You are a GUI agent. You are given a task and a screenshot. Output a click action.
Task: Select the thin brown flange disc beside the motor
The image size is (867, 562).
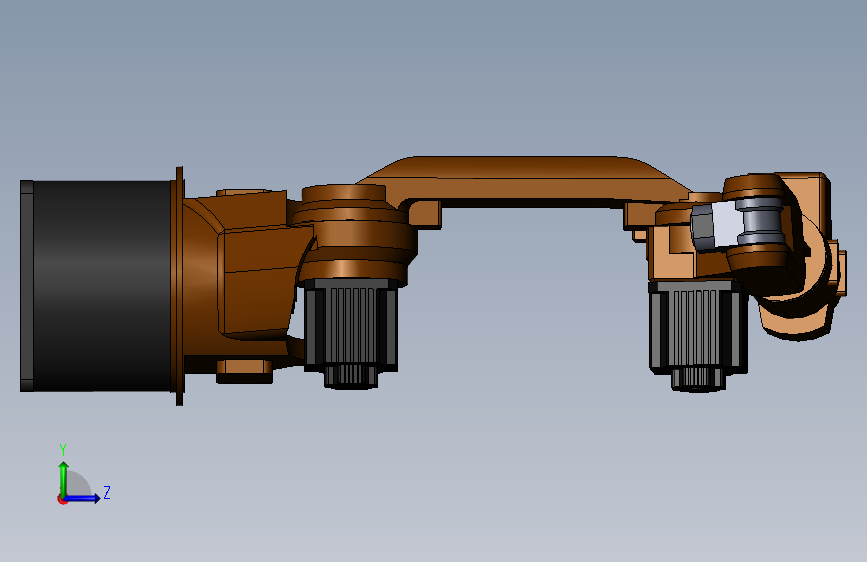coord(179,286)
